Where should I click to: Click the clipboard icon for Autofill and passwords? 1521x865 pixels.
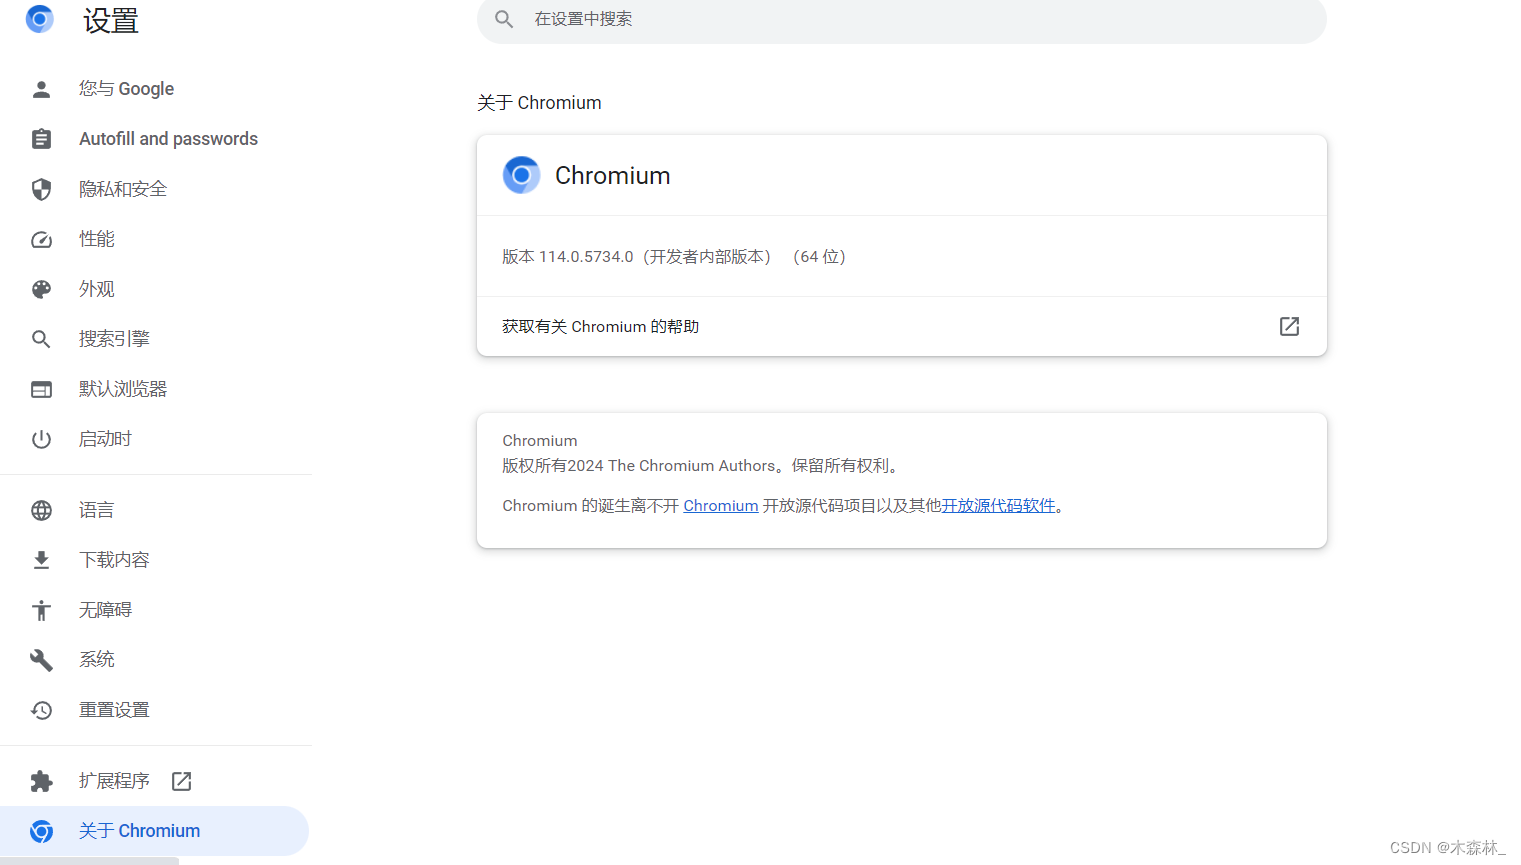tap(41, 139)
